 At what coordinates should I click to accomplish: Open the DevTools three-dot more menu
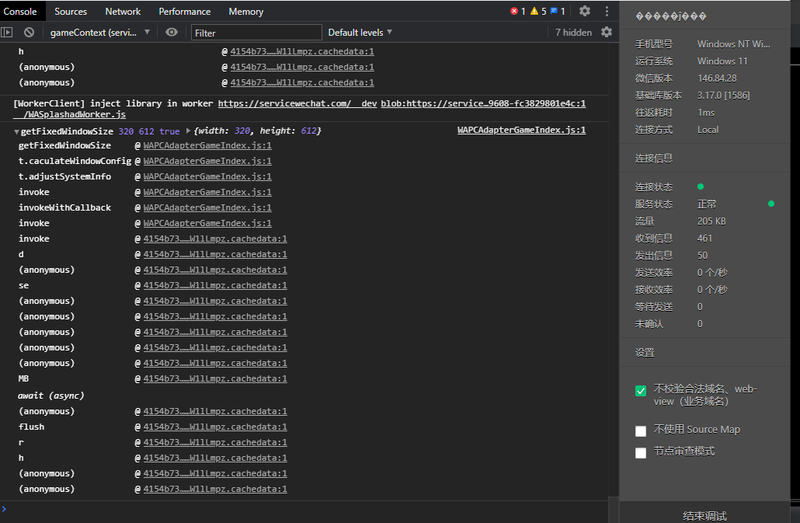(607, 11)
